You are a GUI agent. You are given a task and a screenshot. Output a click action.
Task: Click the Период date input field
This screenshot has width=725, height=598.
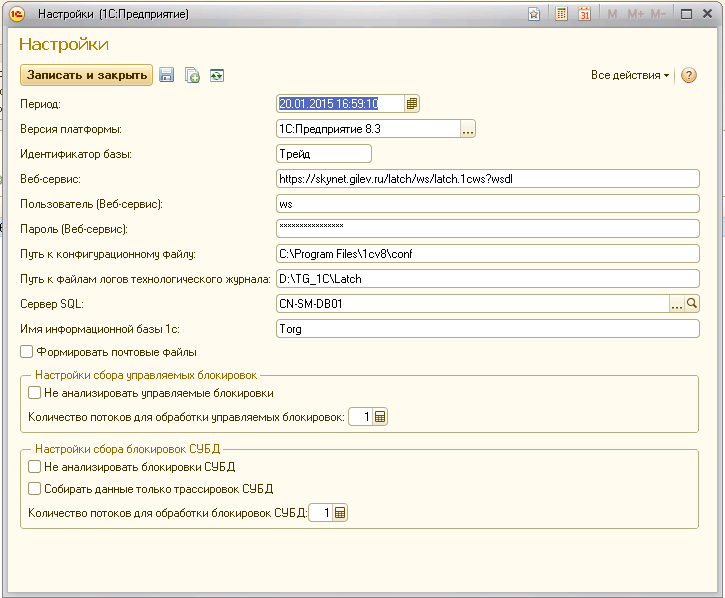click(341, 104)
